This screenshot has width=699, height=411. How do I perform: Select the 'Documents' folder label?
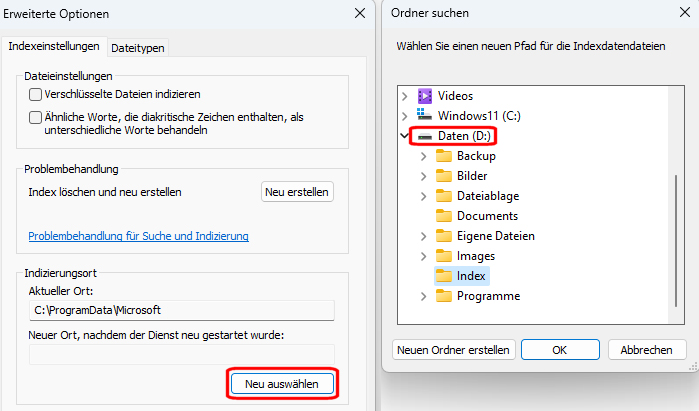coord(487,216)
